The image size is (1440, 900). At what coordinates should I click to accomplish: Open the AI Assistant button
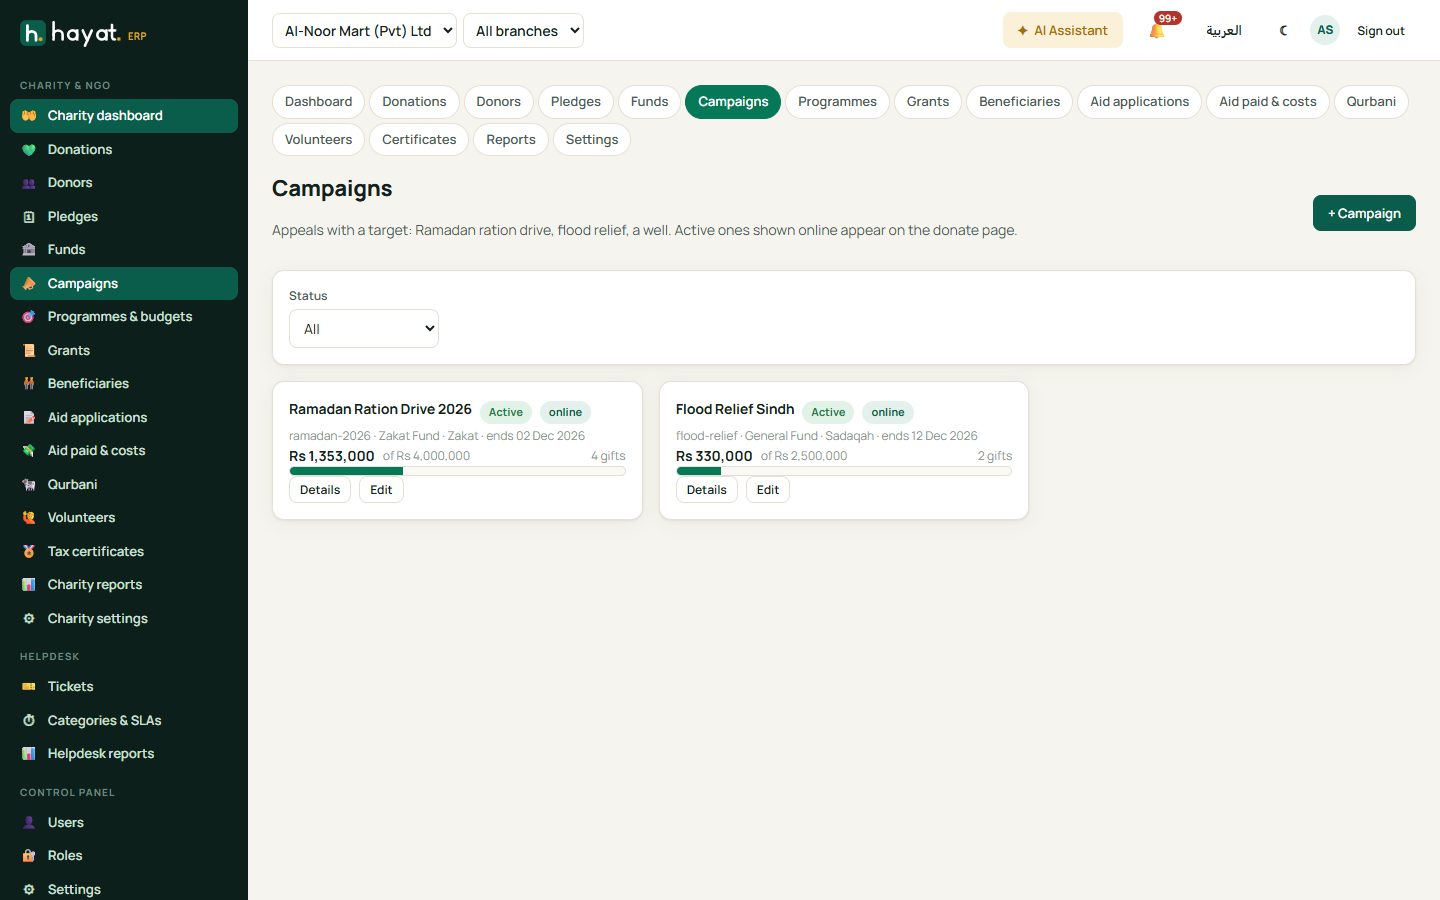[1062, 31]
